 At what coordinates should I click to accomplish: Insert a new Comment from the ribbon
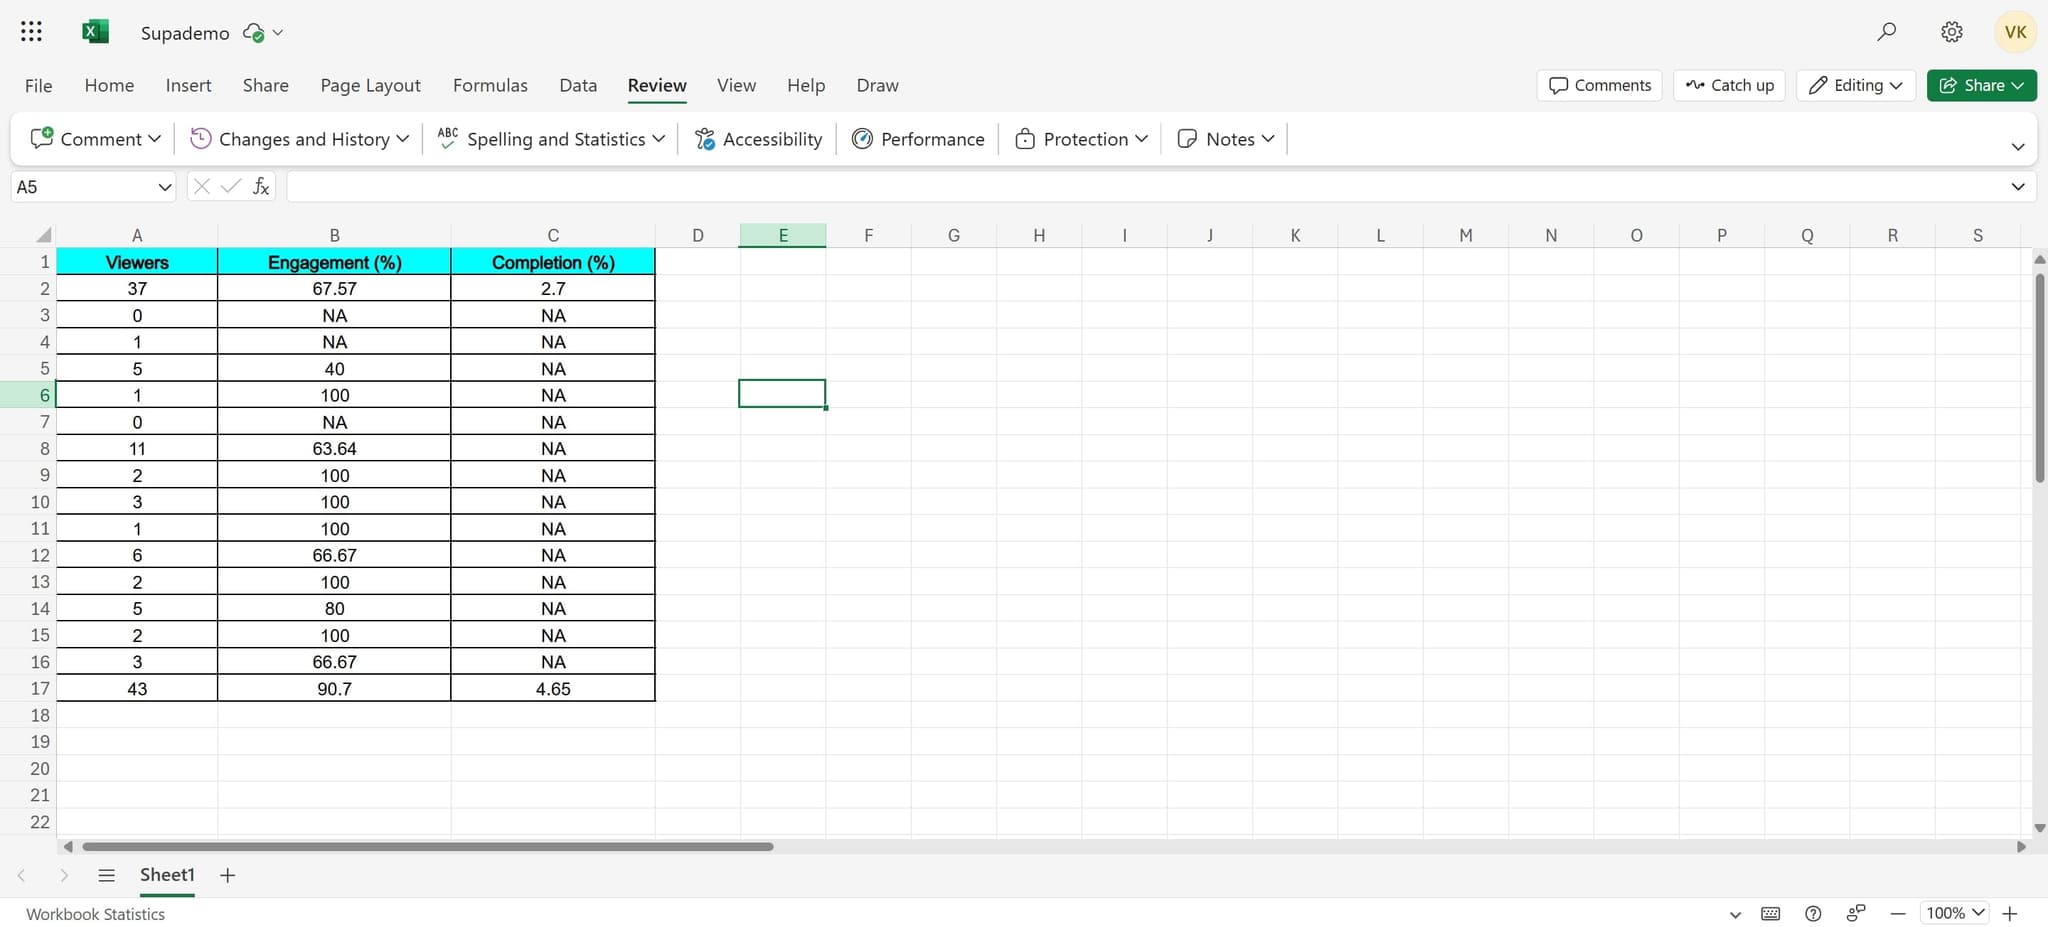pos(94,139)
